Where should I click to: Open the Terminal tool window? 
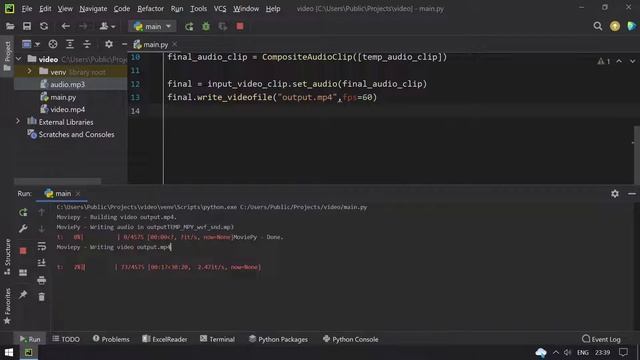(218, 339)
